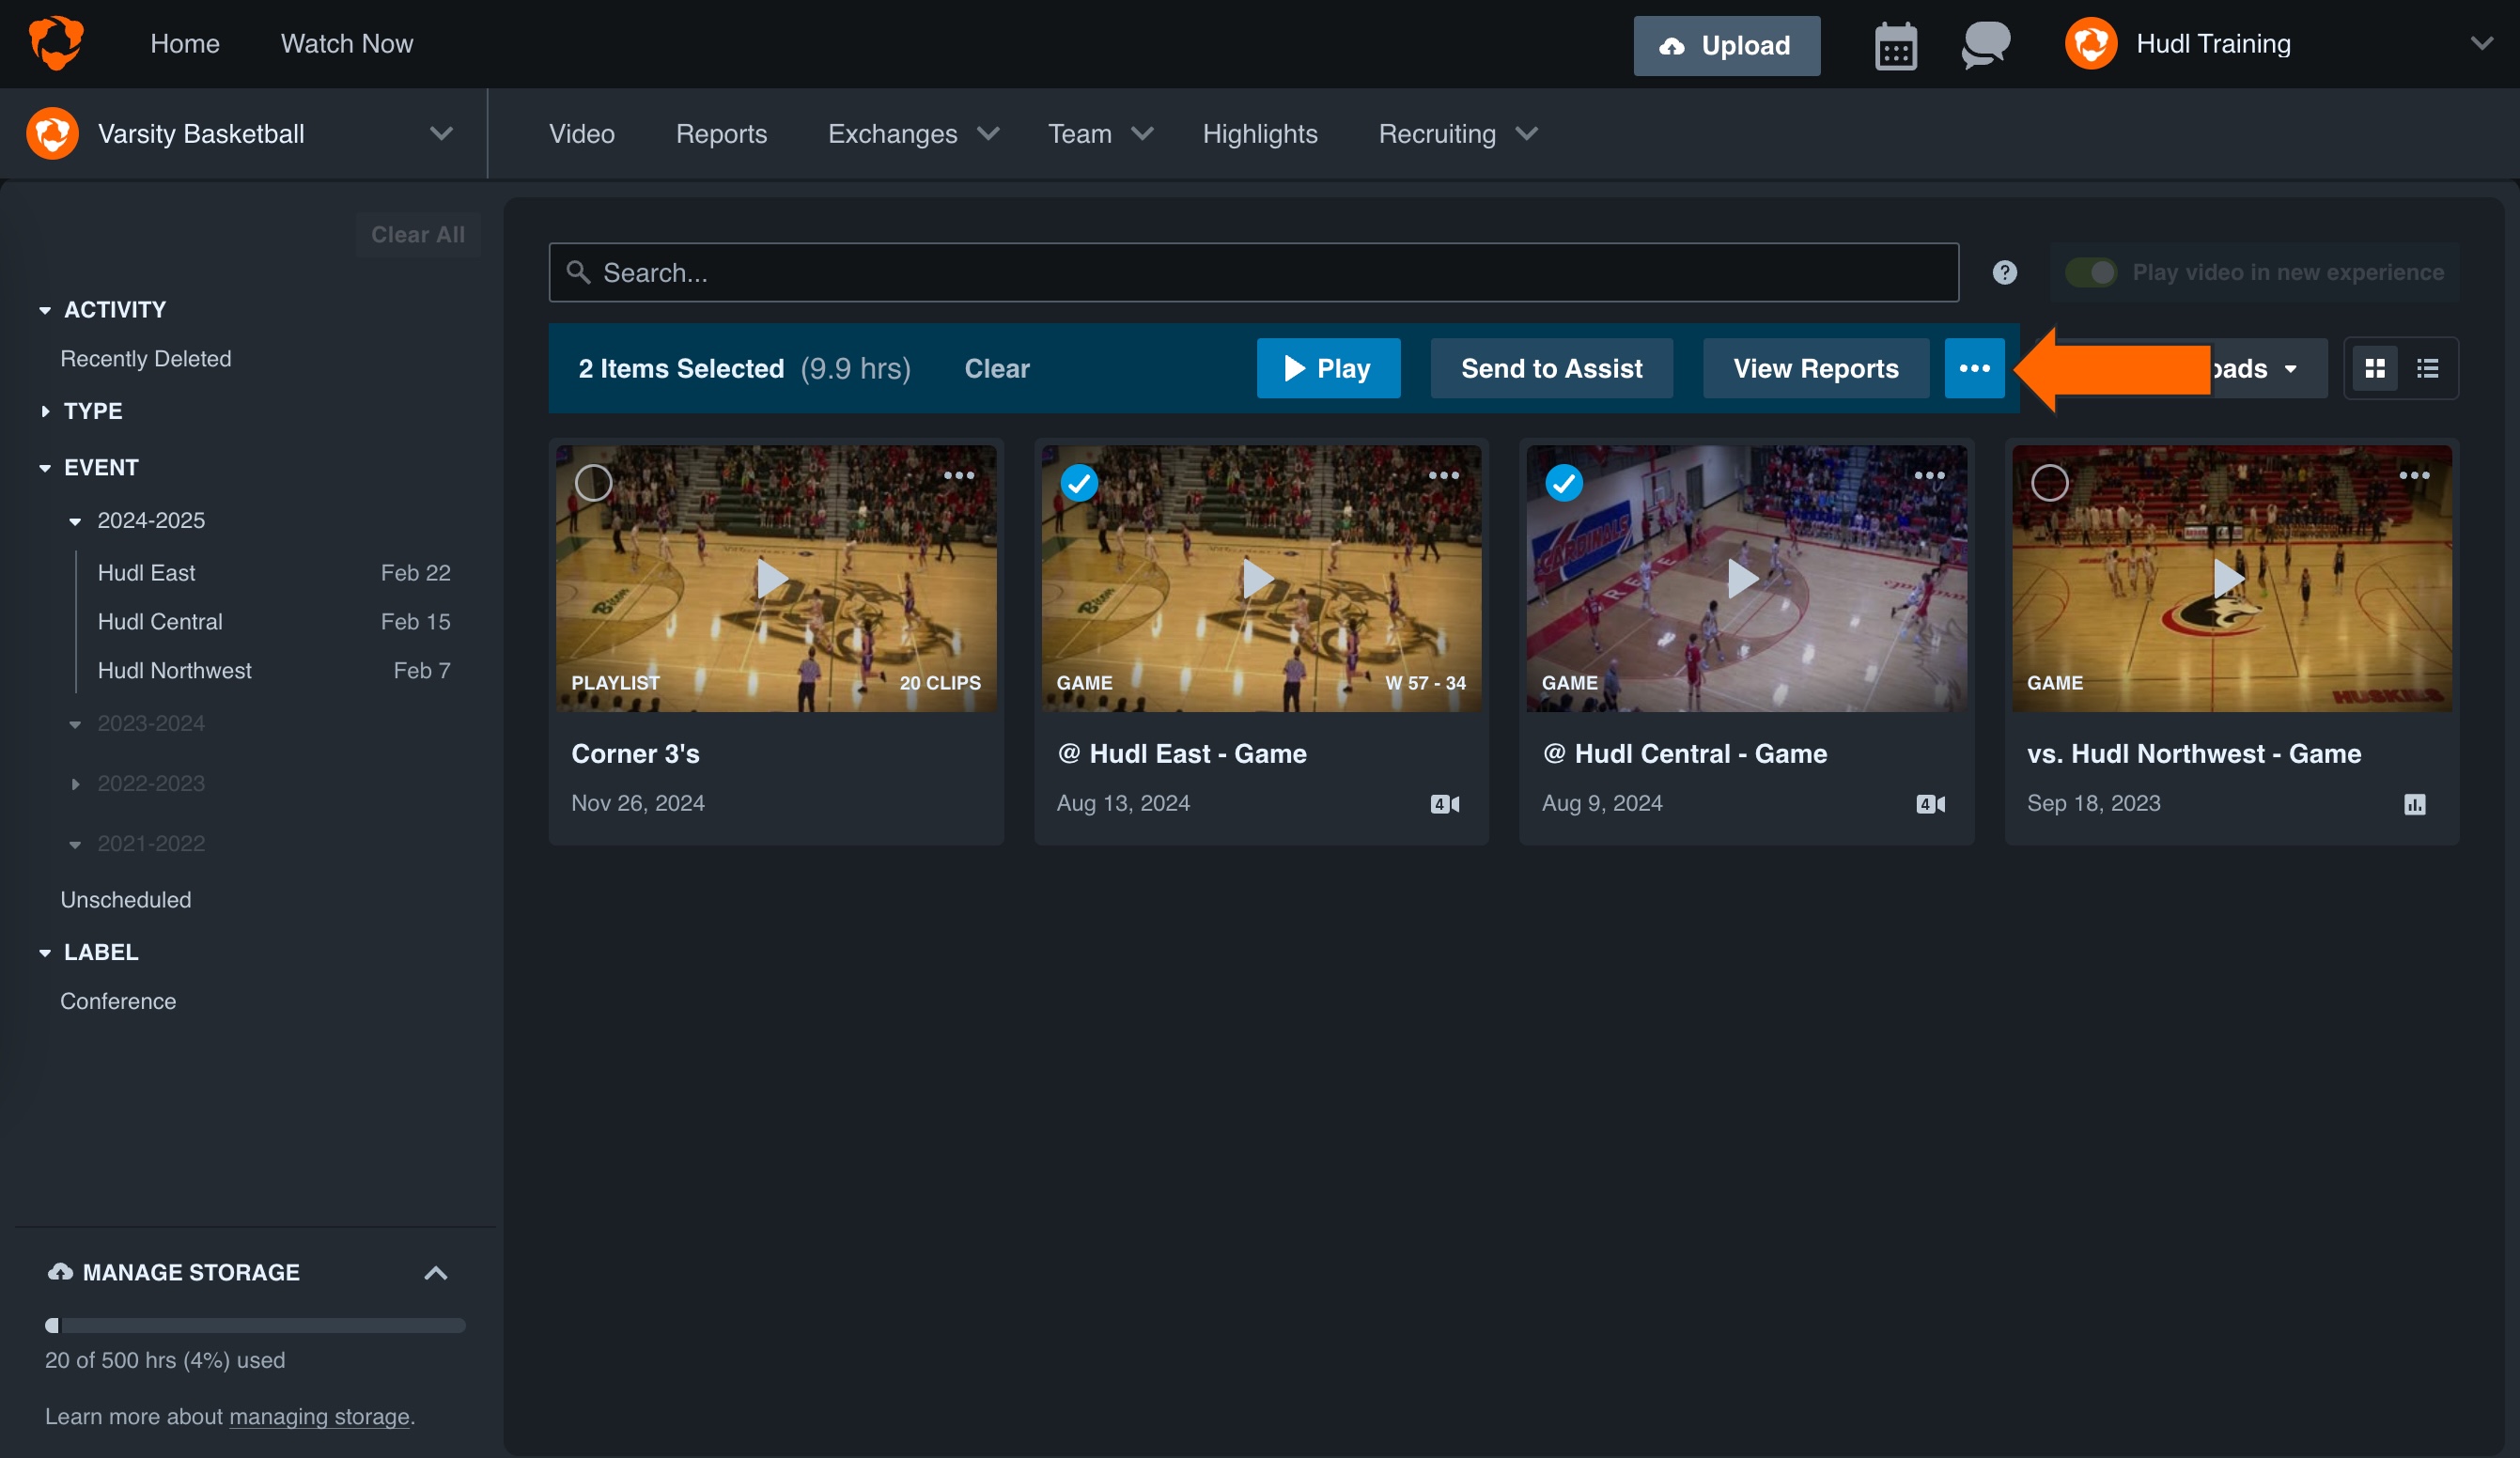Viewport: 2520px width, 1458px height.
Task: Switch to list view of videos
Action: pos(2428,368)
